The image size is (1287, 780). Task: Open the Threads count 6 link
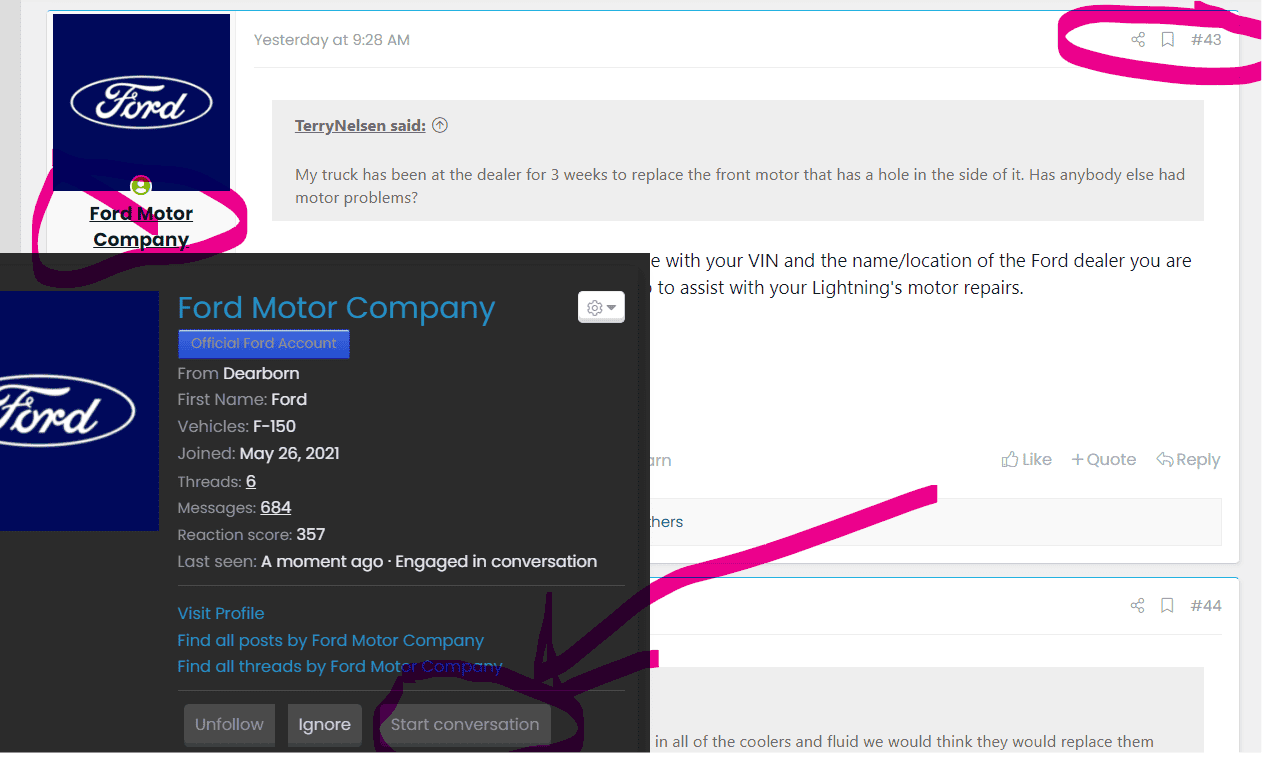point(251,482)
